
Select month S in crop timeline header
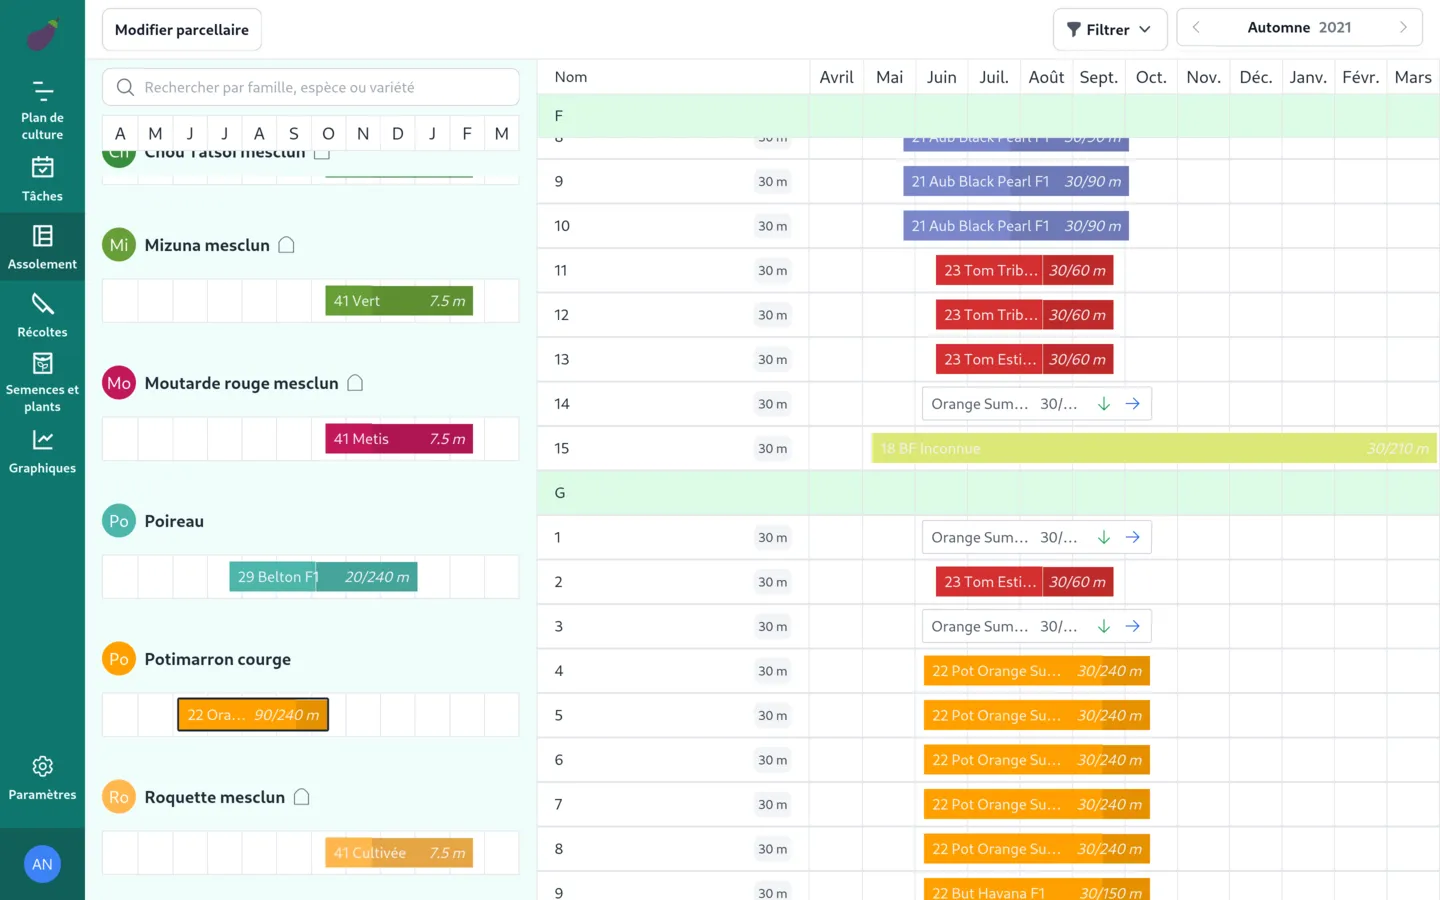click(x=293, y=133)
